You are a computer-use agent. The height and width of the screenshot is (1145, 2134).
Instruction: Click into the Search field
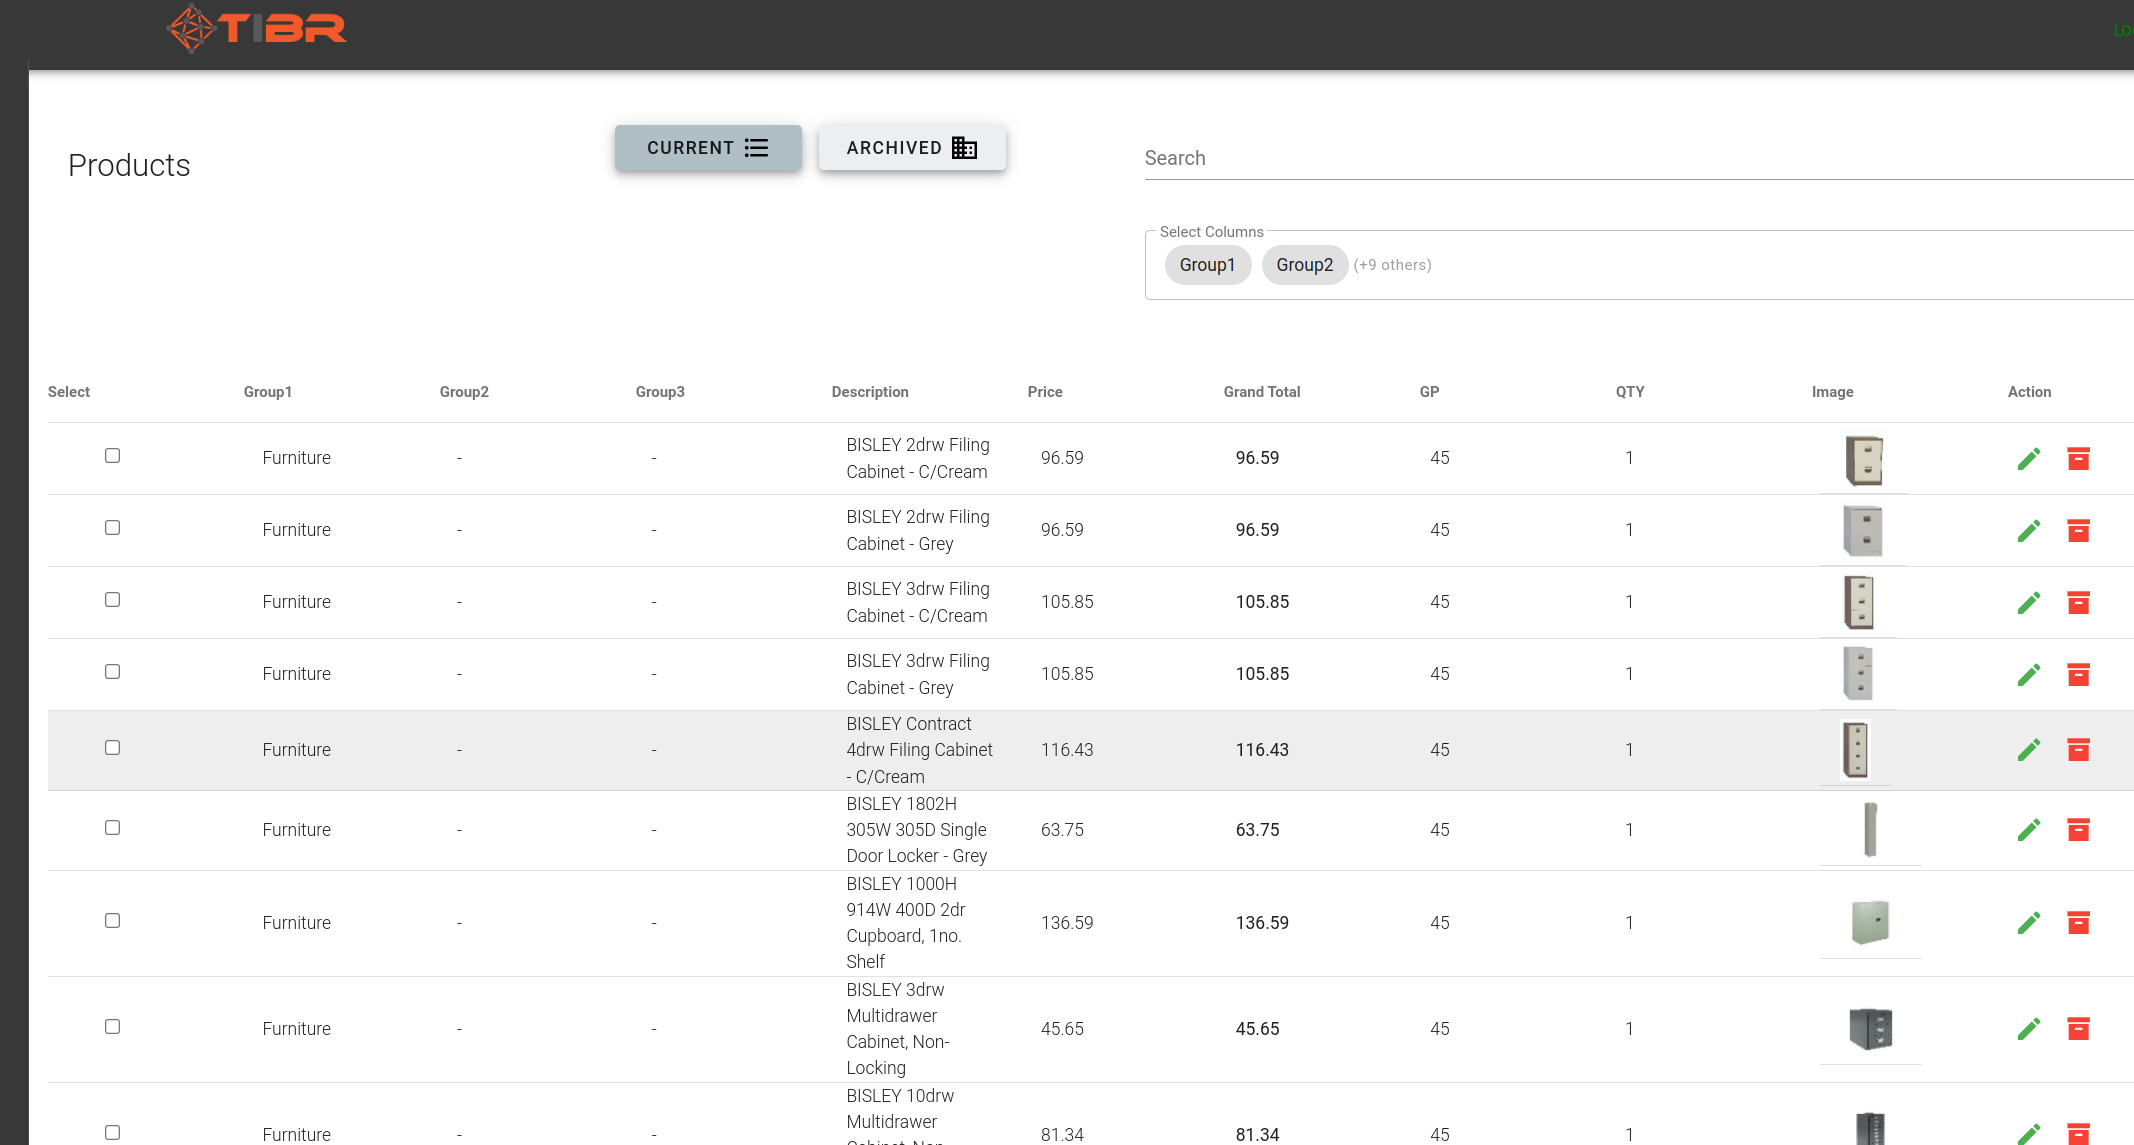coord(1639,158)
